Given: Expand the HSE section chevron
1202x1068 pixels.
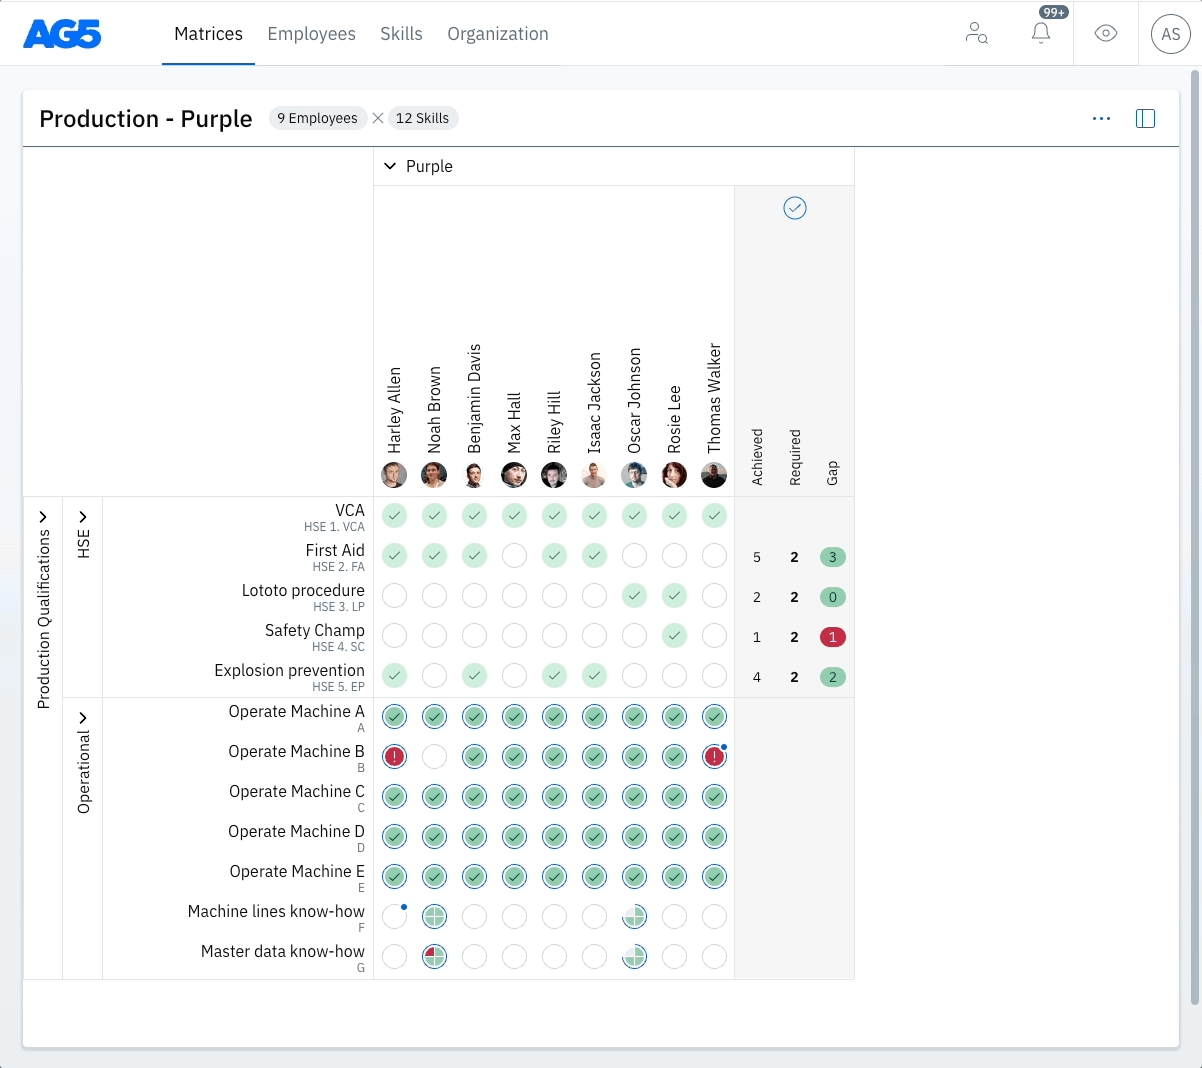Looking at the screenshot, I should pos(83,517).
